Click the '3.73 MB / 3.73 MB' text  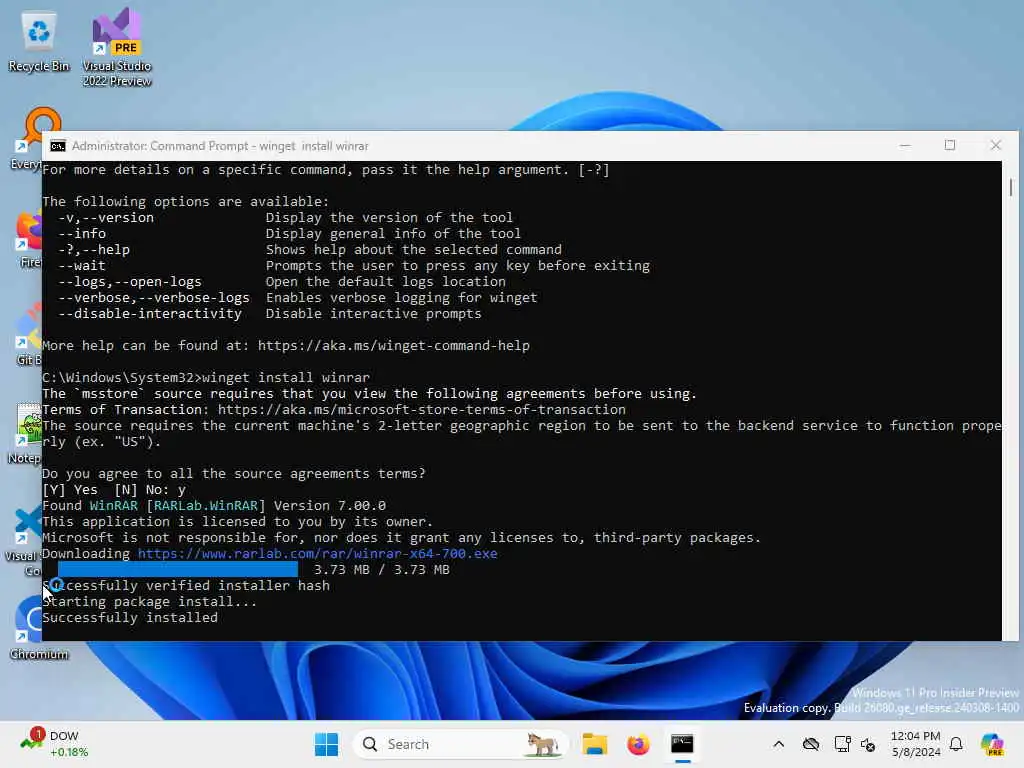(381, 569)
